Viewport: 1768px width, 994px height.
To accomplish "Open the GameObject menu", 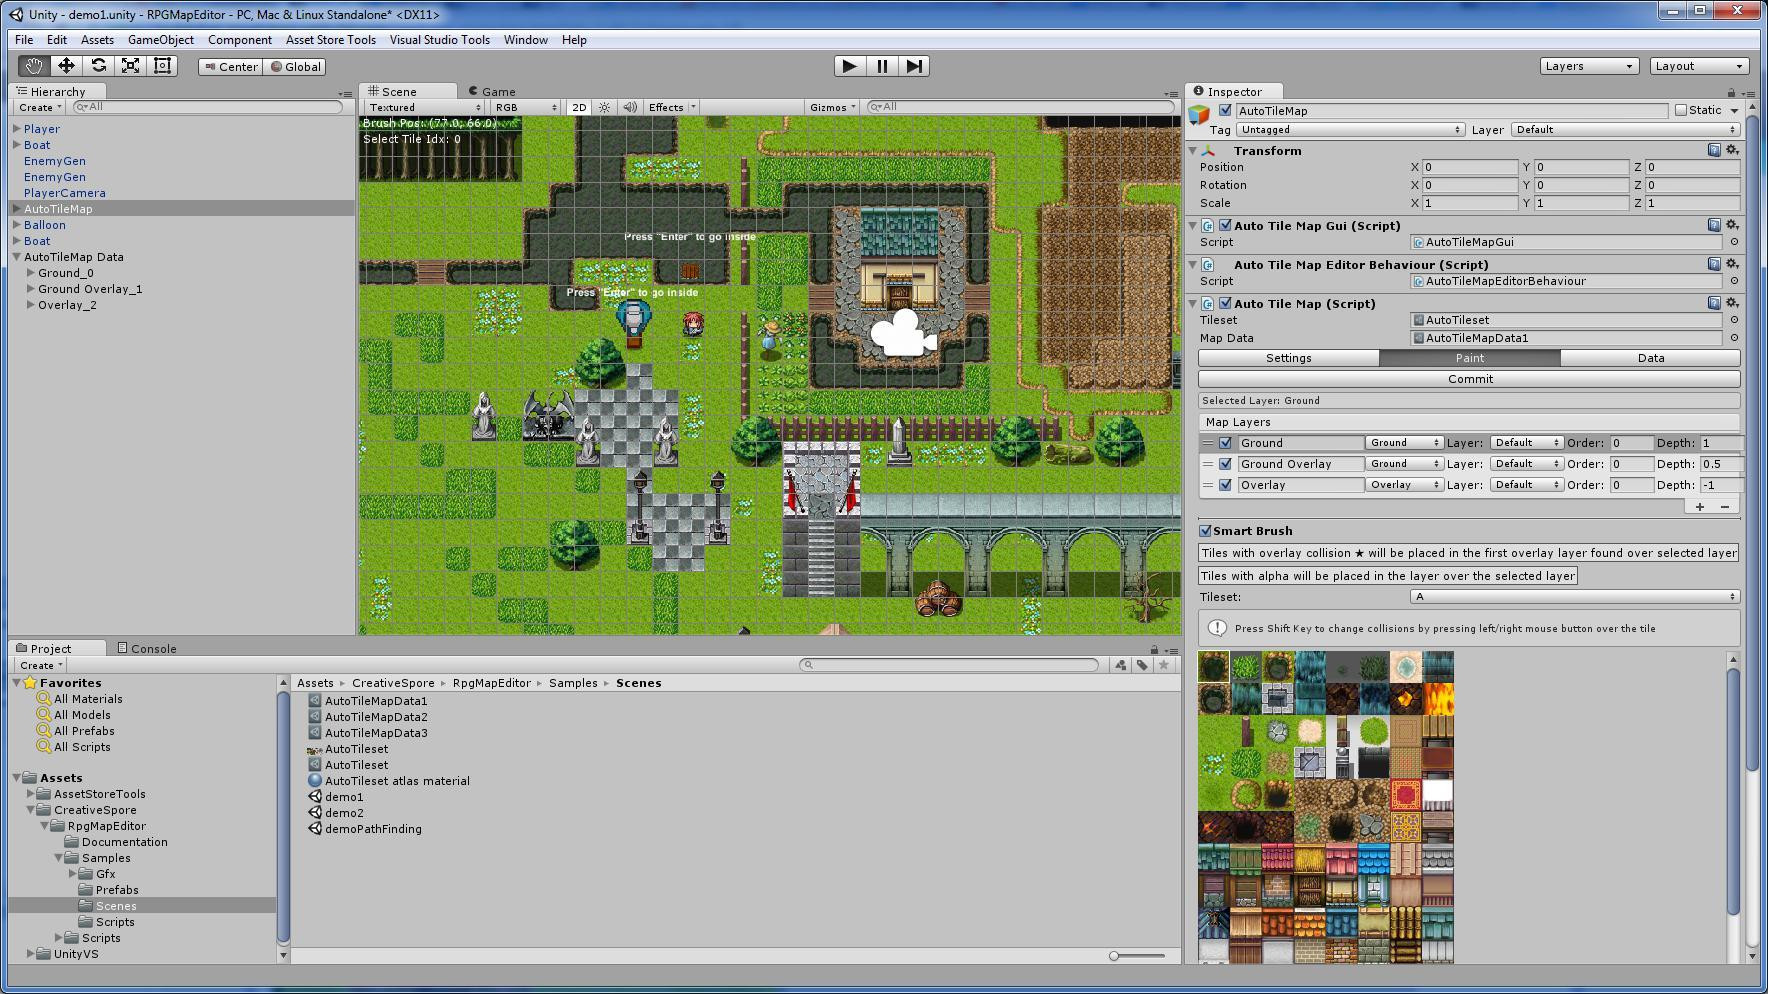I will [161, 40].
